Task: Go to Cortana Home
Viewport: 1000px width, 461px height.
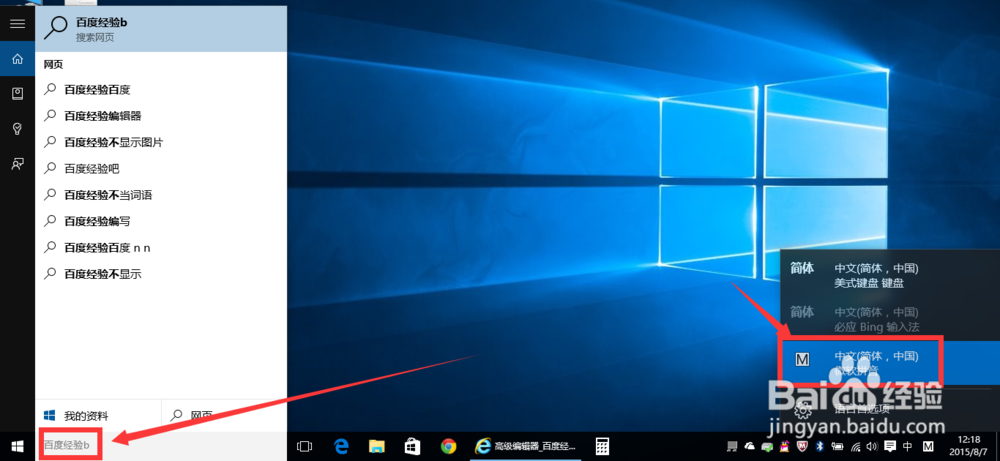Action: click(x=17, y=59)
